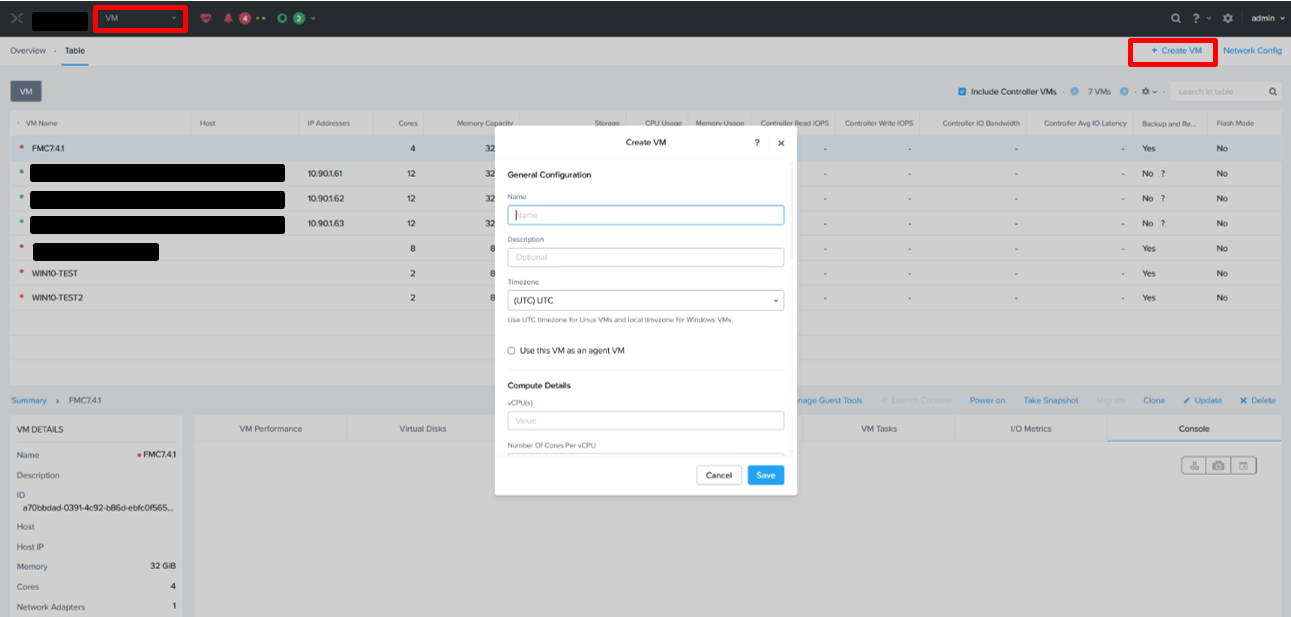Viewport: 1291px width, 617px height.
Task: Click the cluster health heart icon
Action: 206,18
